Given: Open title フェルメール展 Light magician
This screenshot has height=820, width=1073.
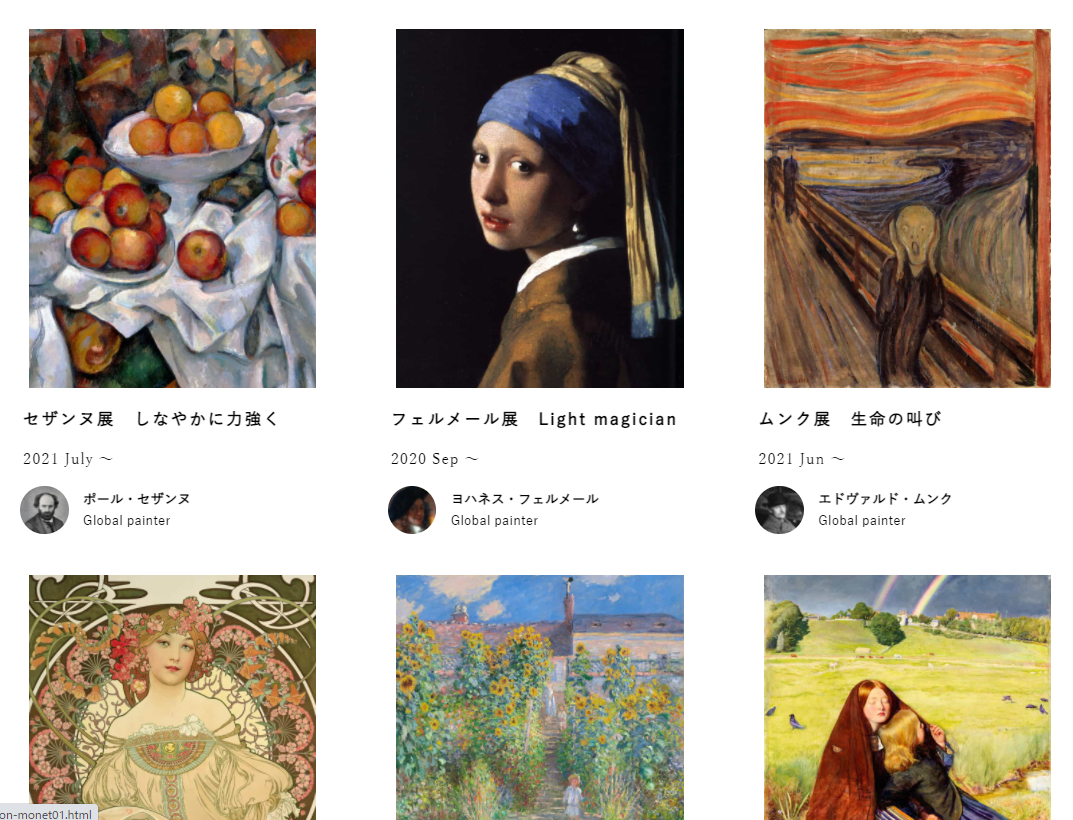Looking at the screenshot, I should [x=534, y=419].
